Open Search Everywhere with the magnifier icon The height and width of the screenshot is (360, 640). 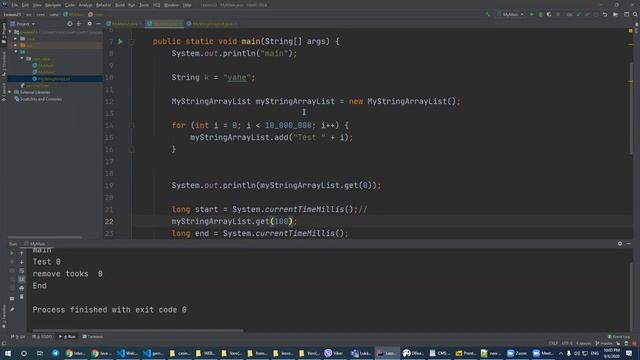pyautogui.click(x=635, y=14)
